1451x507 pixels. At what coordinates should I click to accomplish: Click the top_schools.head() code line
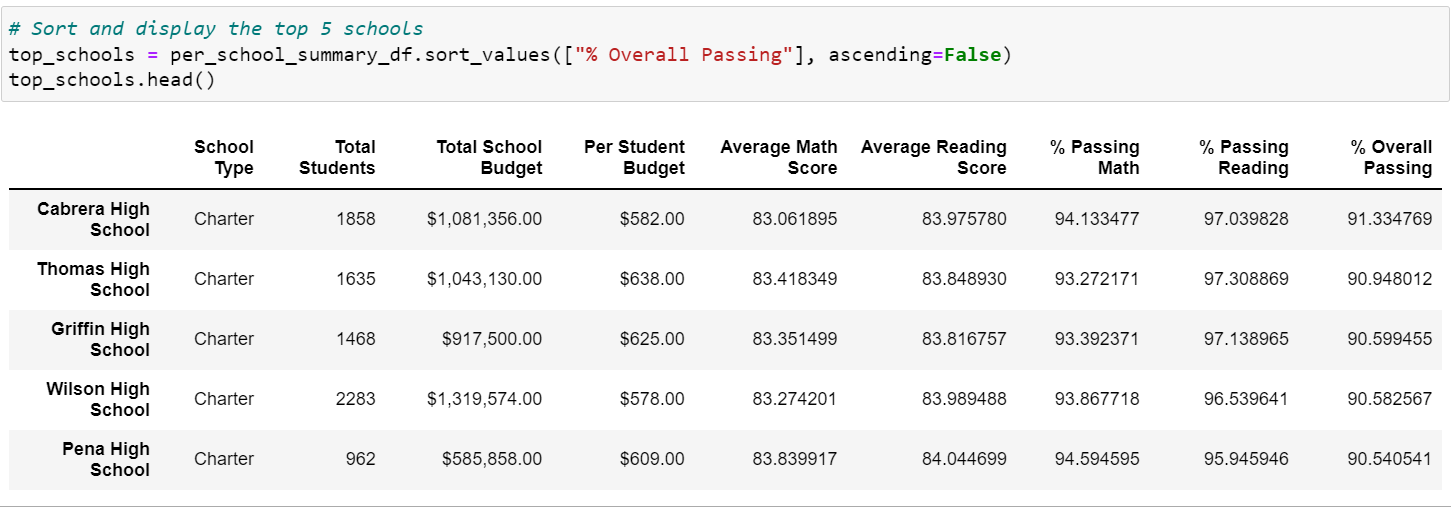click(111, 79)
